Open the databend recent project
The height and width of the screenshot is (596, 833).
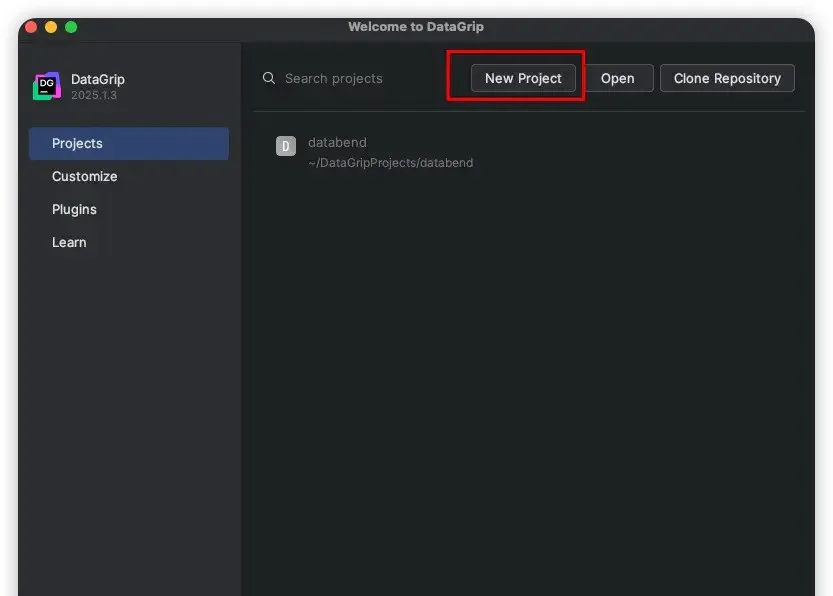(529, 152)
